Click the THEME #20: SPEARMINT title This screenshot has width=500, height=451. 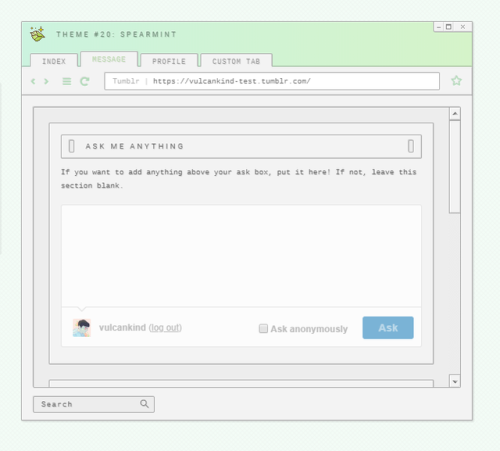tap(116, 34)
